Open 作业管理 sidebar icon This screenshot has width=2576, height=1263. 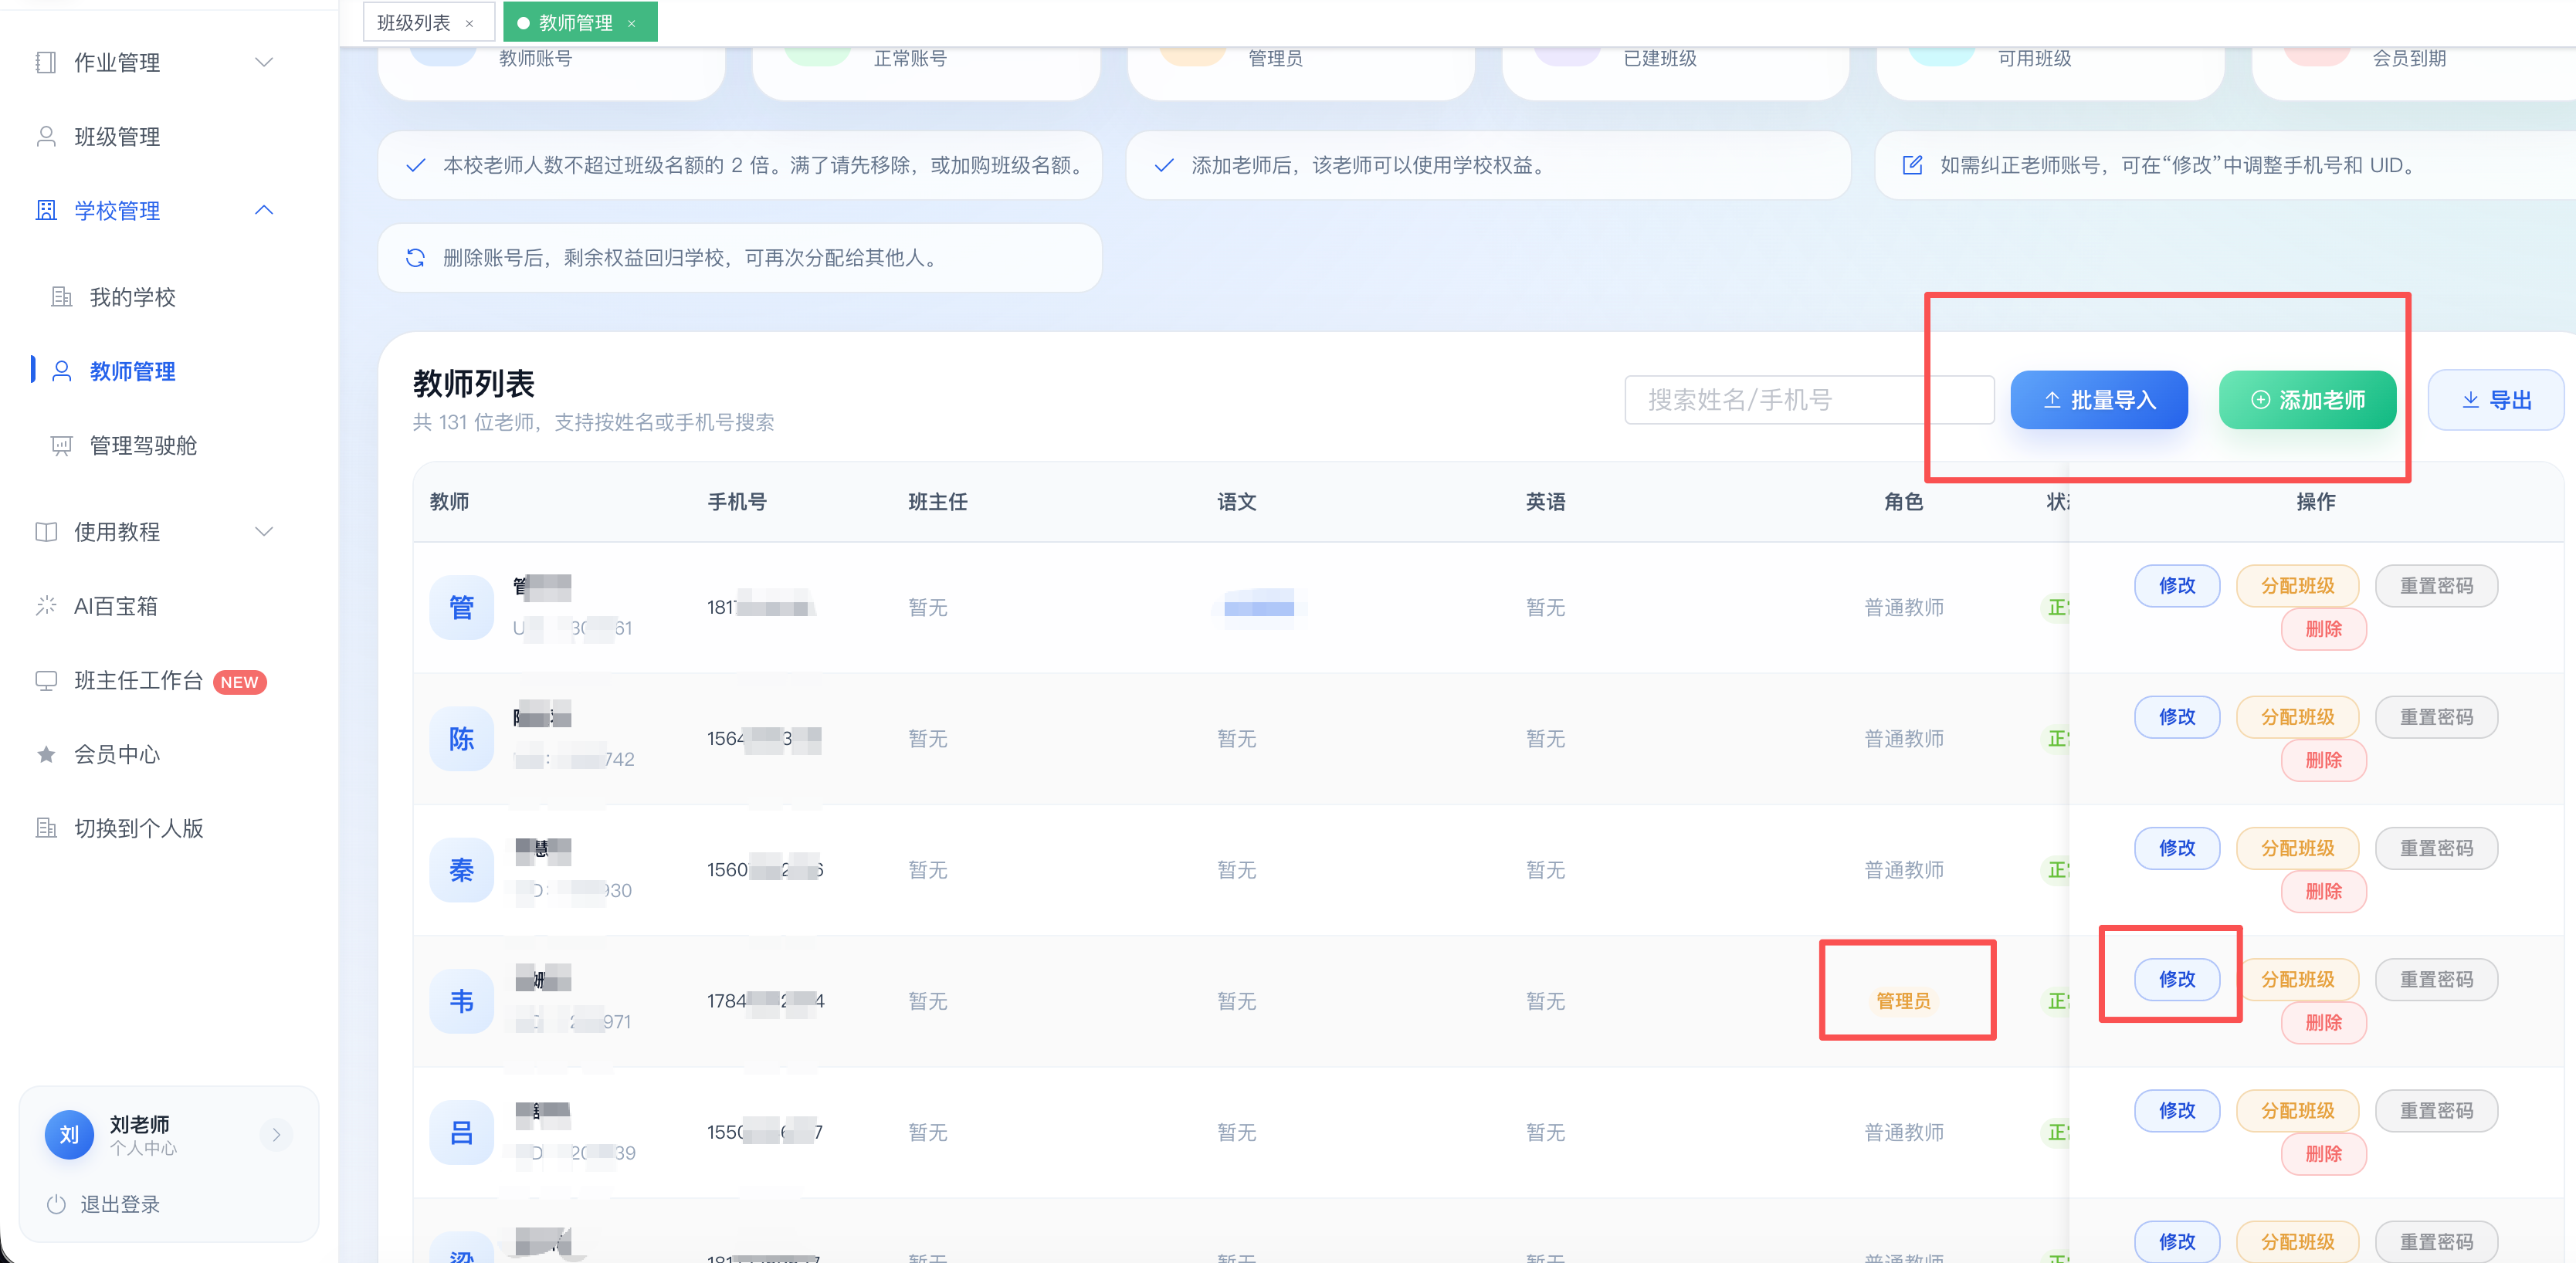tap(46, 63)
